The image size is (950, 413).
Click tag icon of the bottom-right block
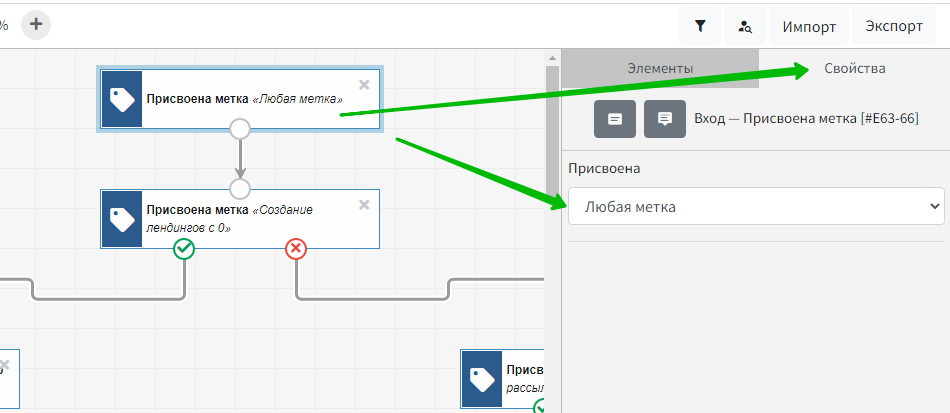click(482, 379)
